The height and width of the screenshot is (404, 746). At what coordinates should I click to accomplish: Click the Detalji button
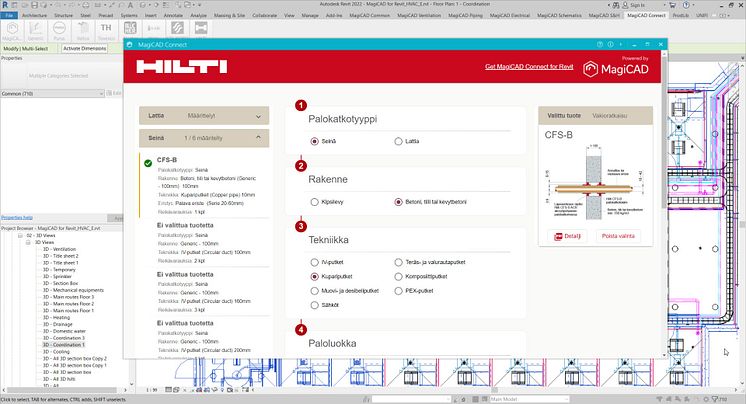coord(567,236)
